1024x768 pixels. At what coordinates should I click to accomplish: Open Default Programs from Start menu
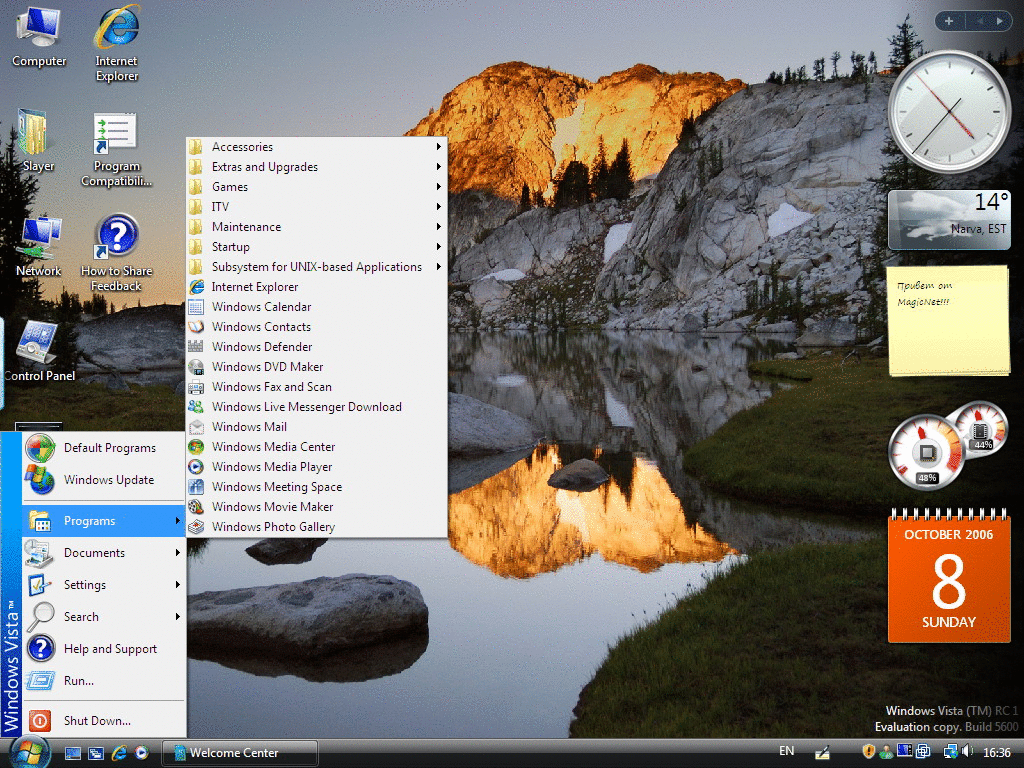pyautogui.click(x=104, y=448)
